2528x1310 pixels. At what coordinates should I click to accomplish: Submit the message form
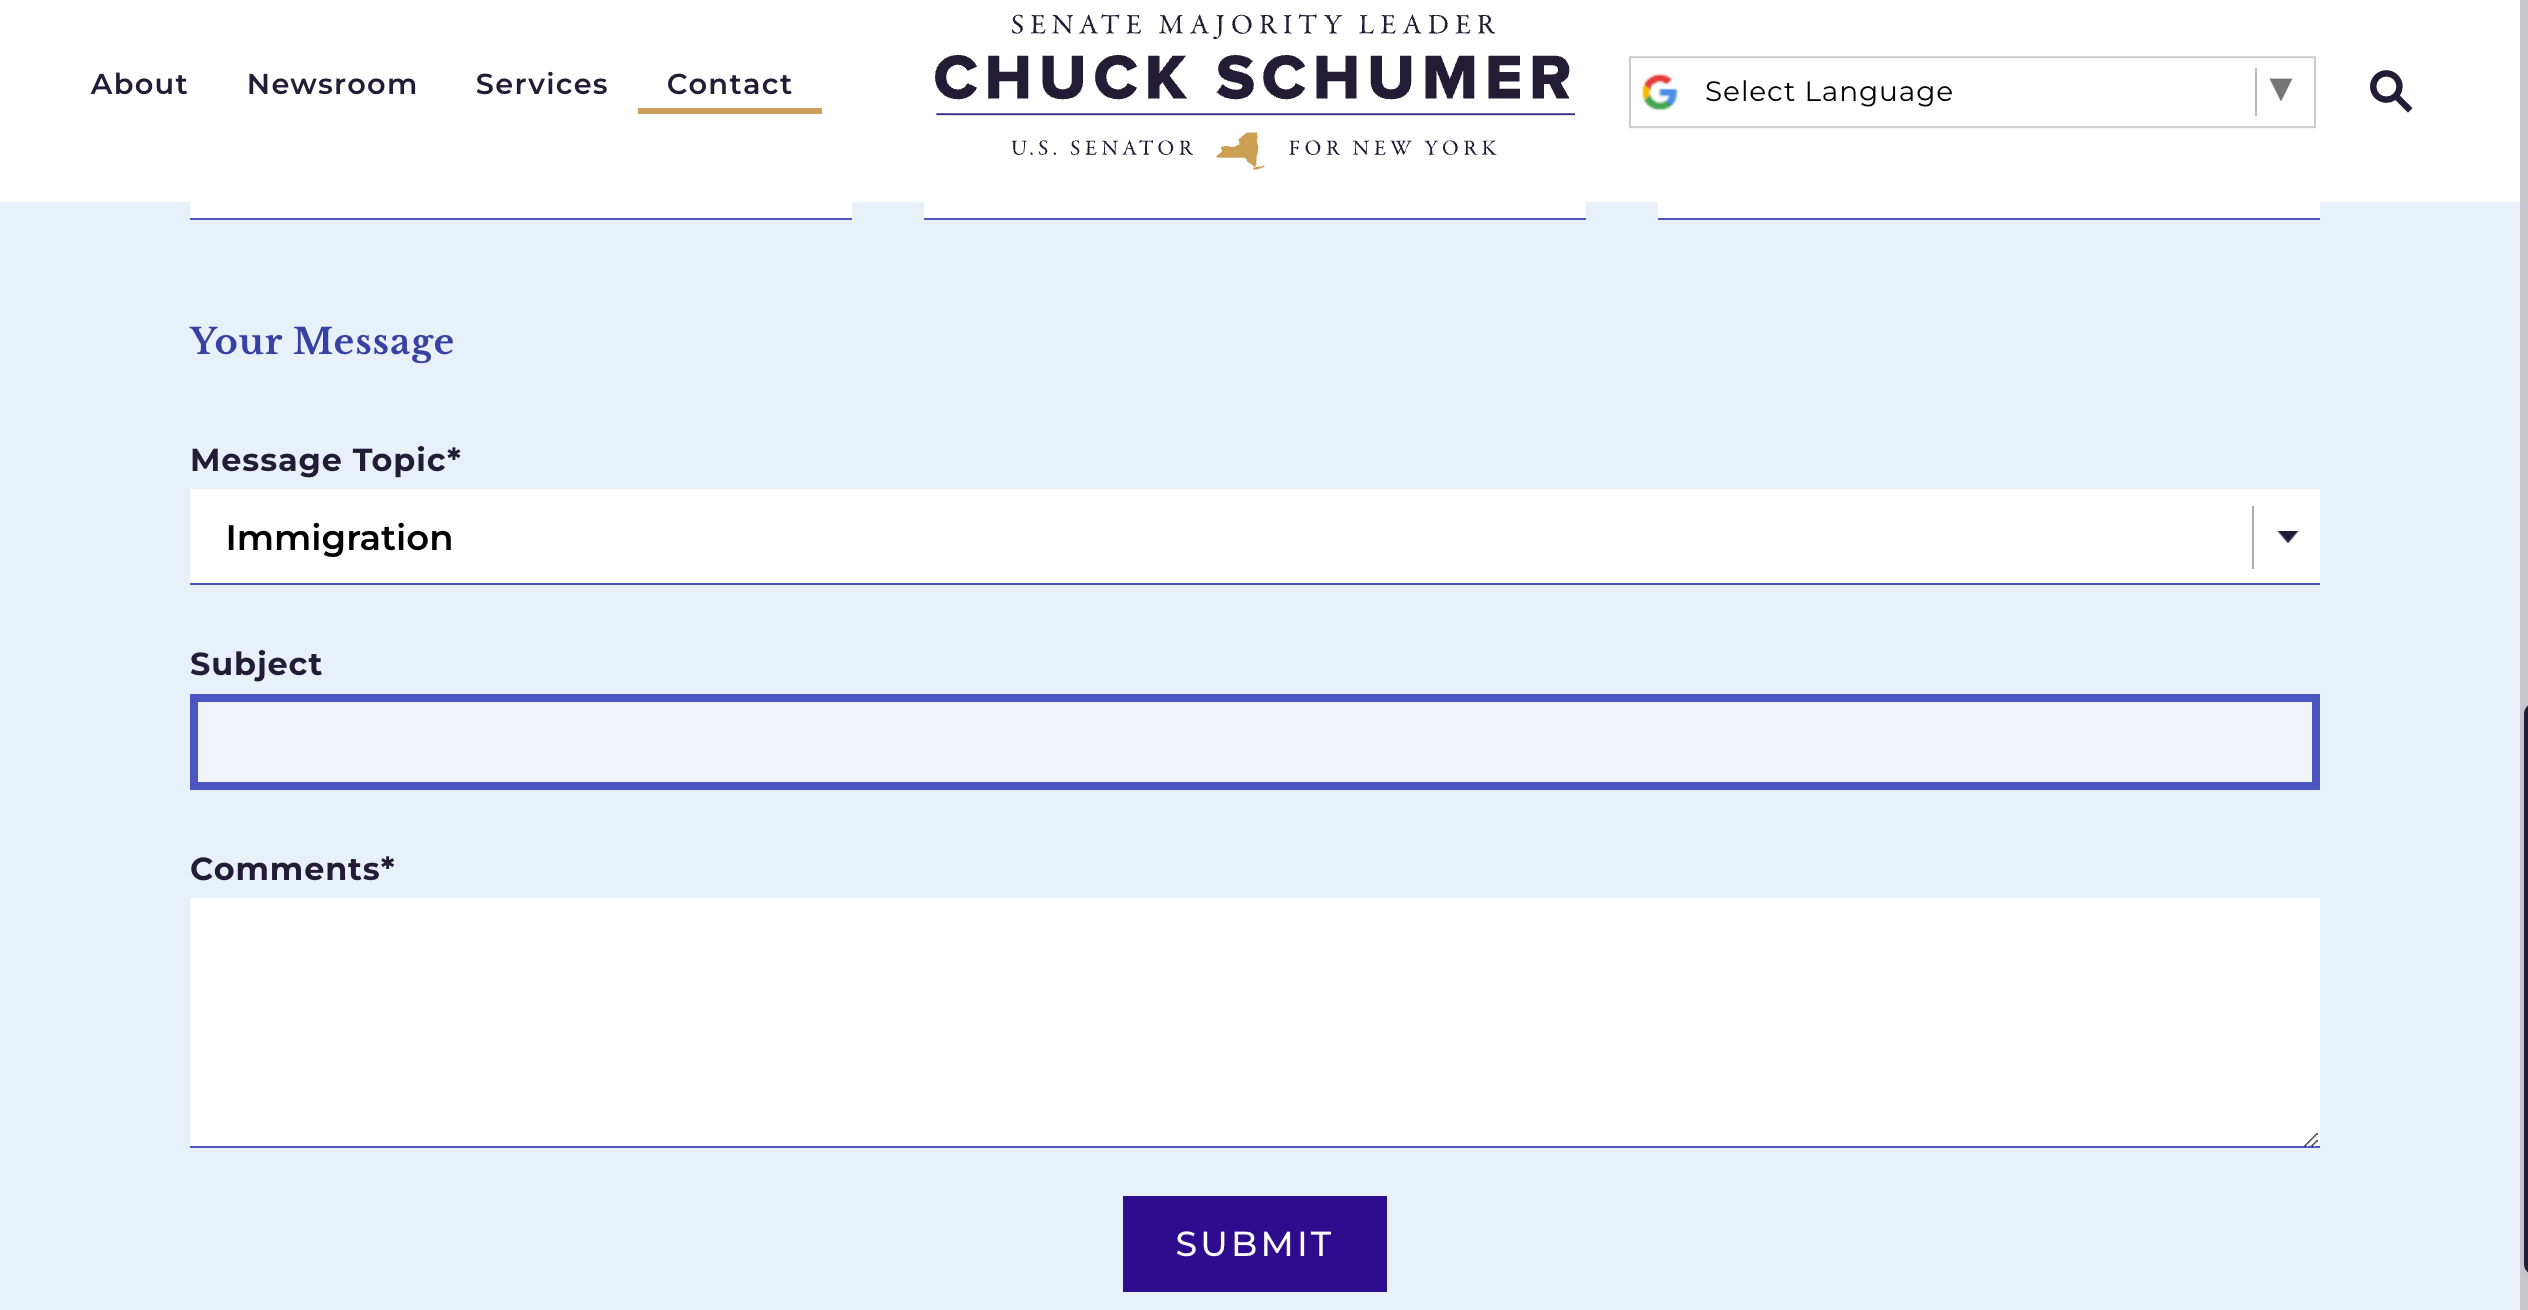[x=1255, y=1244]
